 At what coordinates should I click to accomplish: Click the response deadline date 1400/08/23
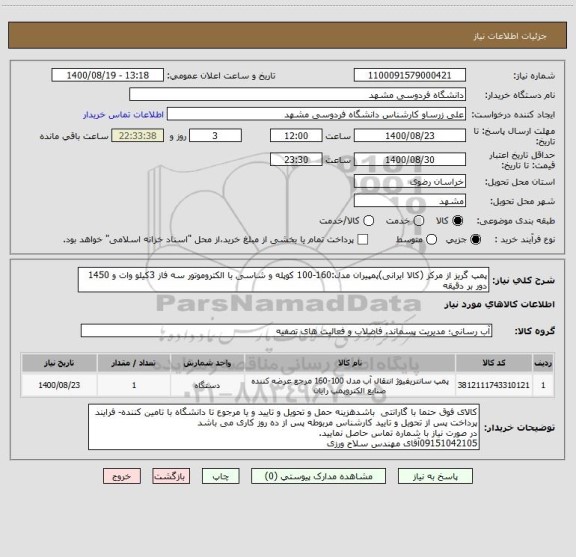click(410, 136)
